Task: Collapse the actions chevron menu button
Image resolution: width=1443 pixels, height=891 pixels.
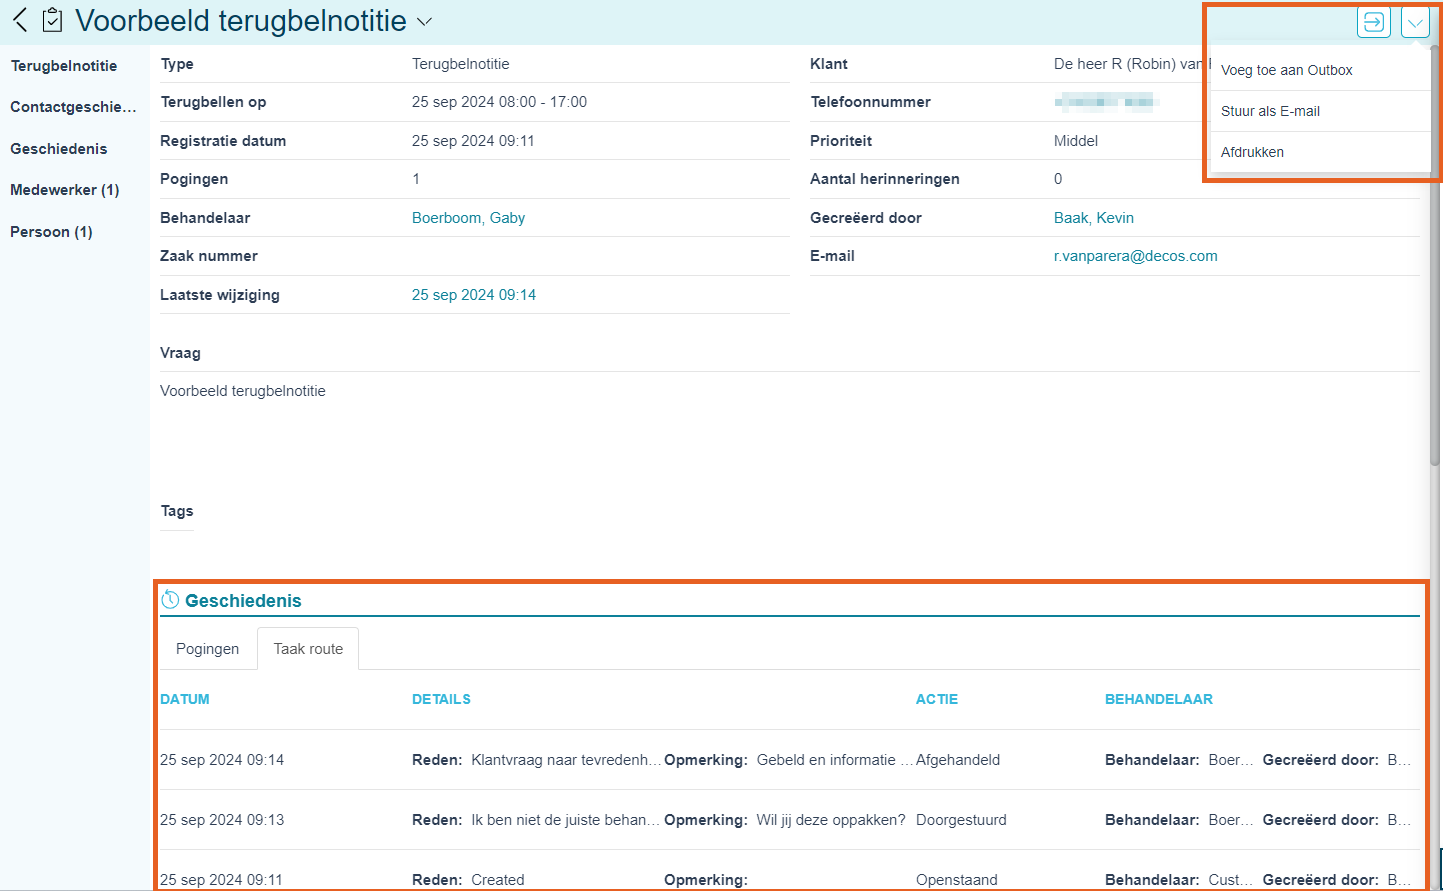Action: 1415,21
